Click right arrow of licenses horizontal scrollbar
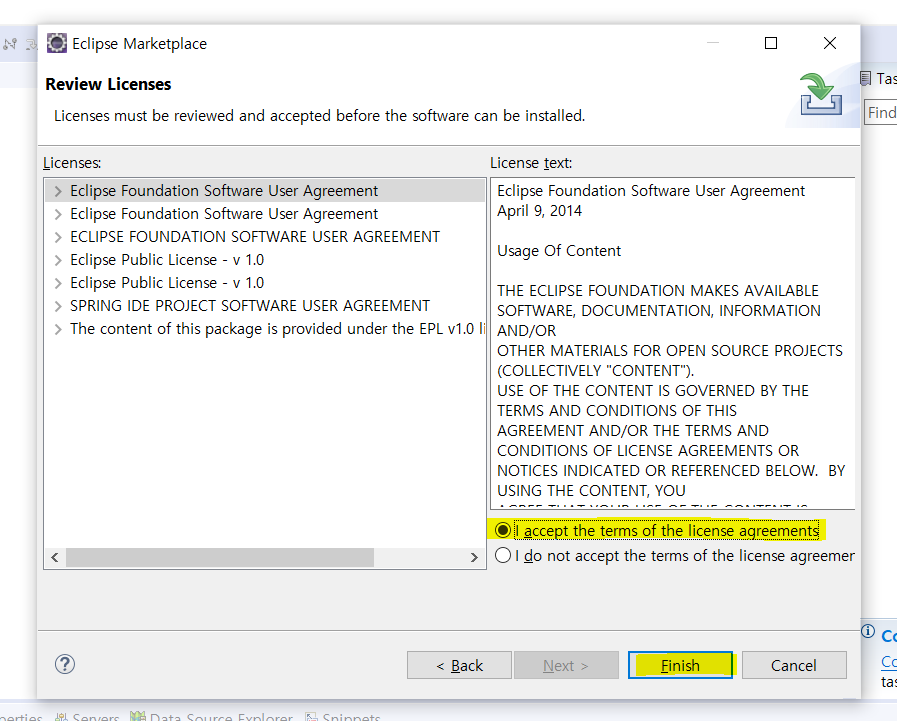This screenshot has height=721, width=897. tap(474, 557)
